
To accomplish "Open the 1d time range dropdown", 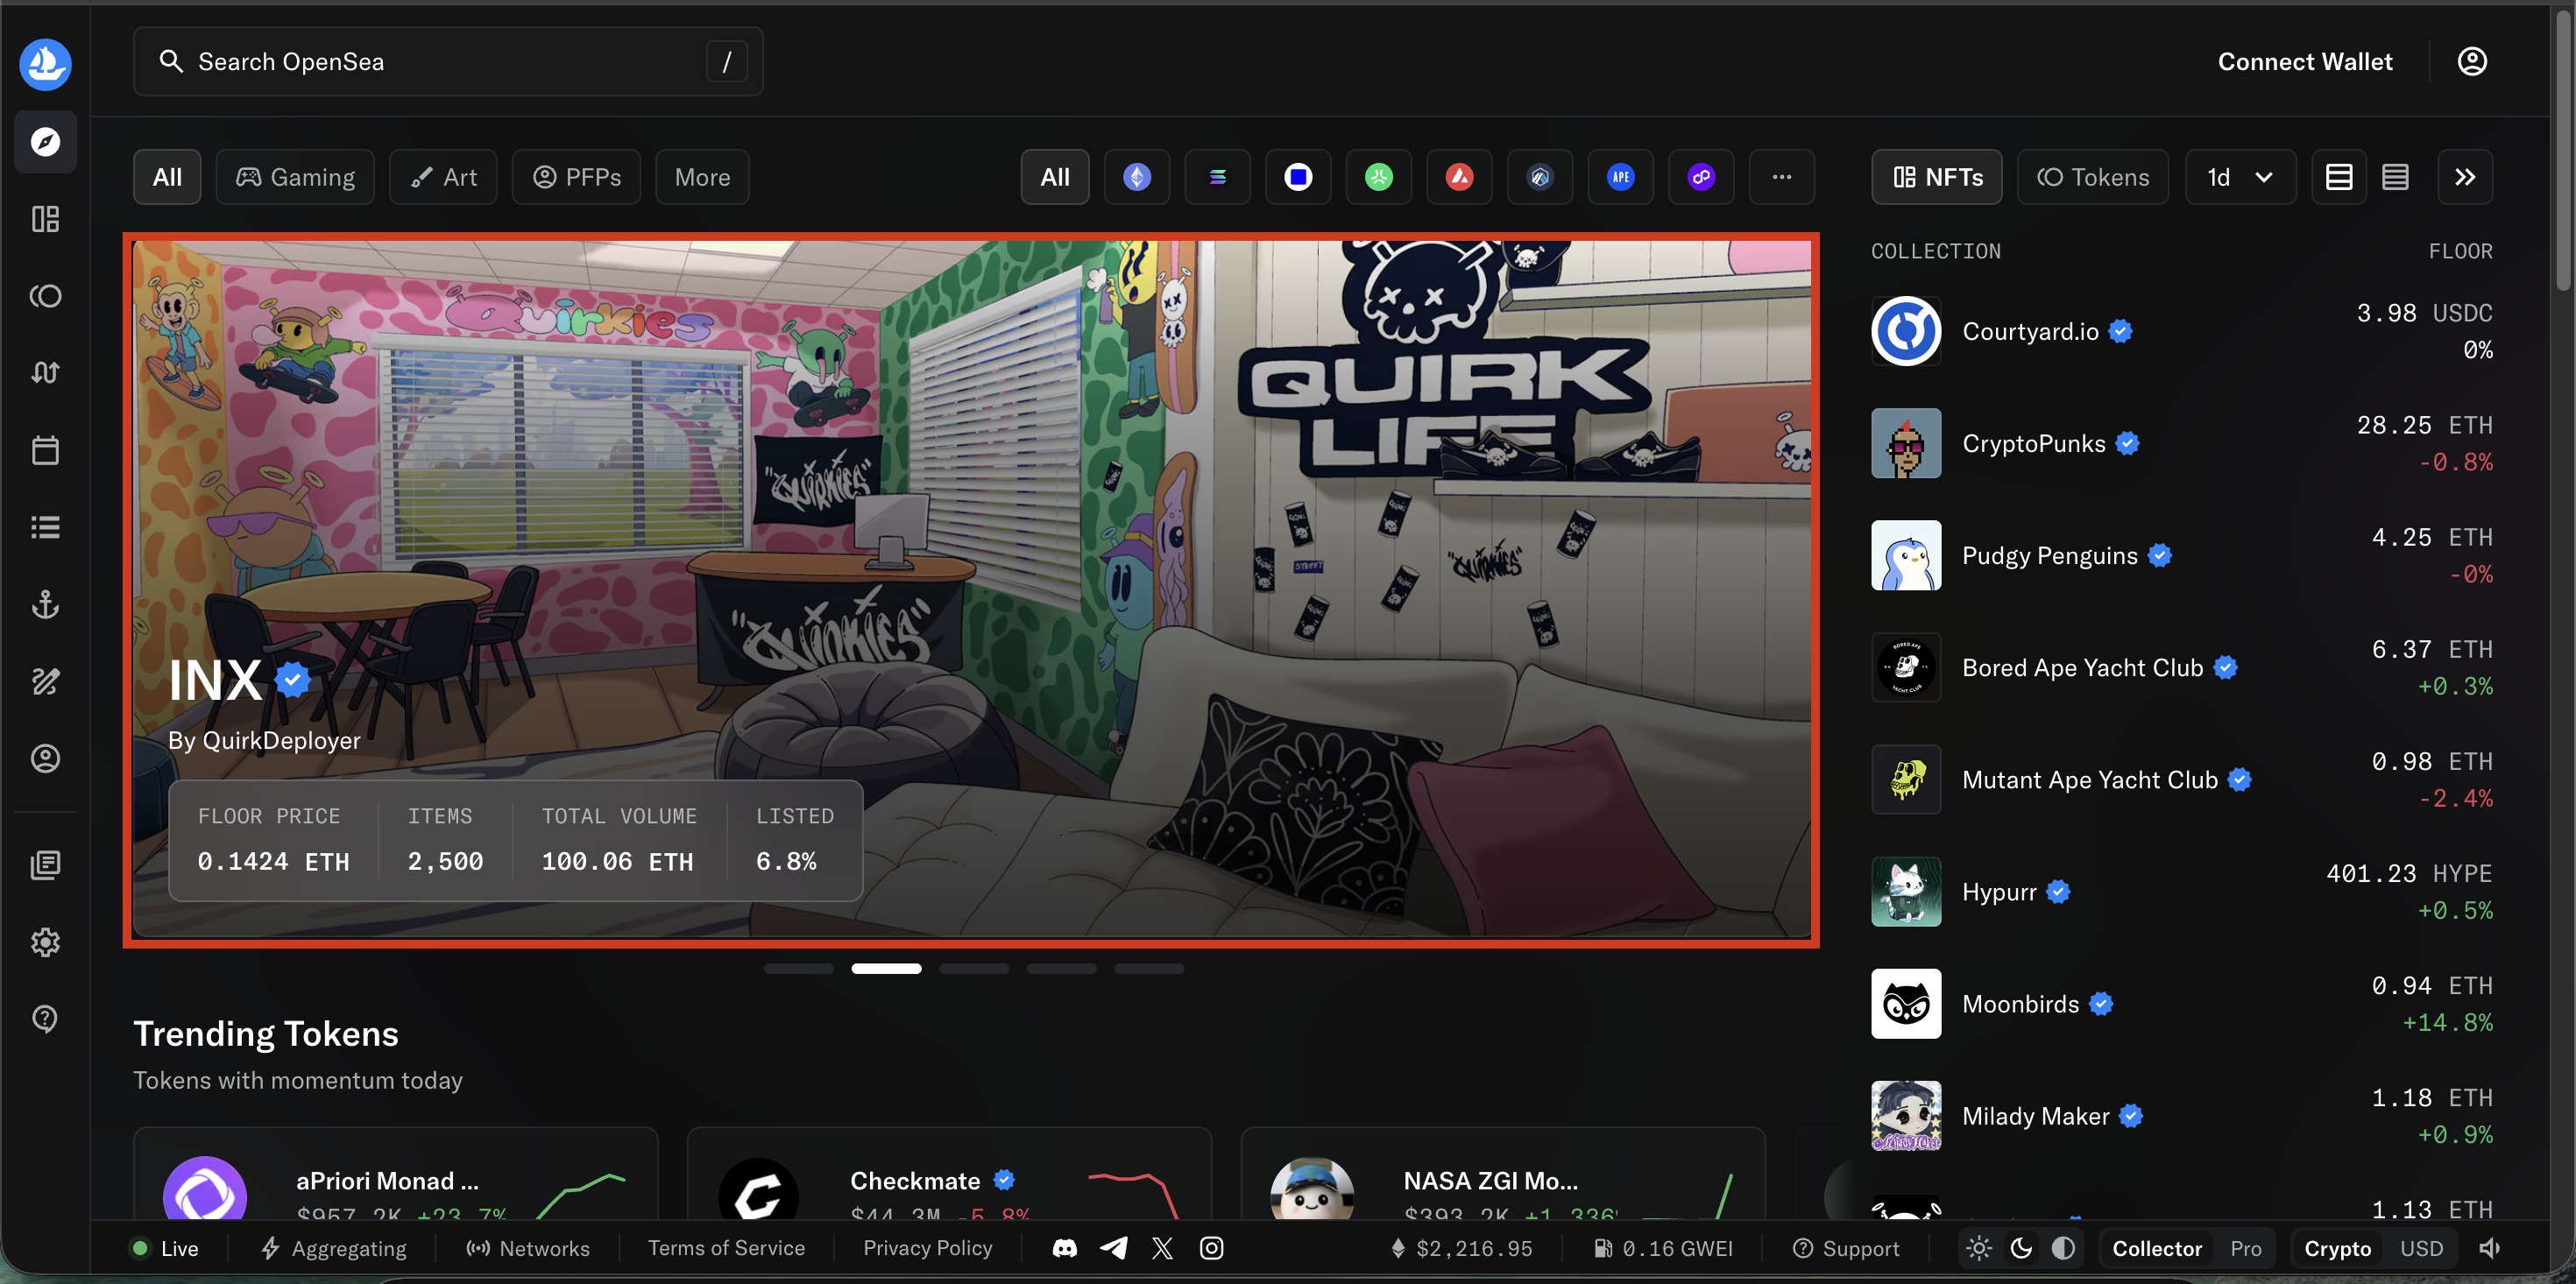I will pyautogui.click(x=2240, y=177).
